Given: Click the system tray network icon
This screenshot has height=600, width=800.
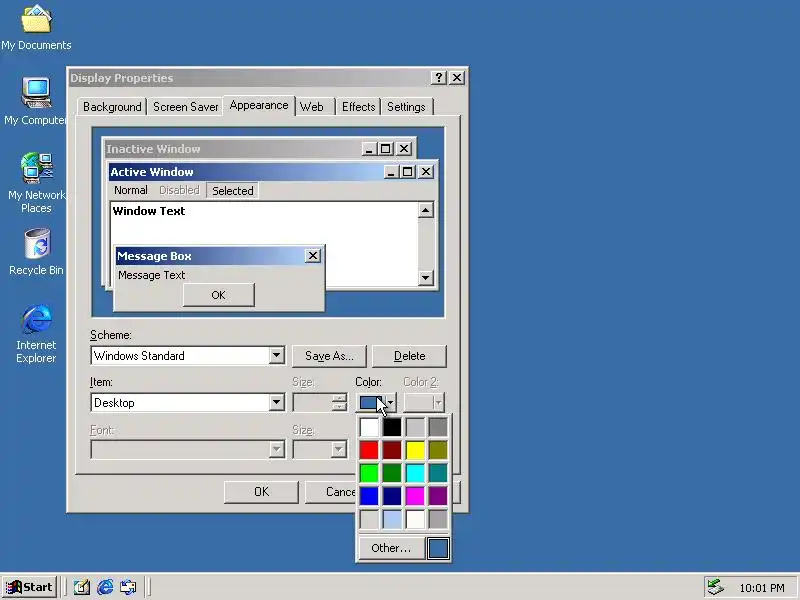Looking at the screenshot, I should [715, 587].
